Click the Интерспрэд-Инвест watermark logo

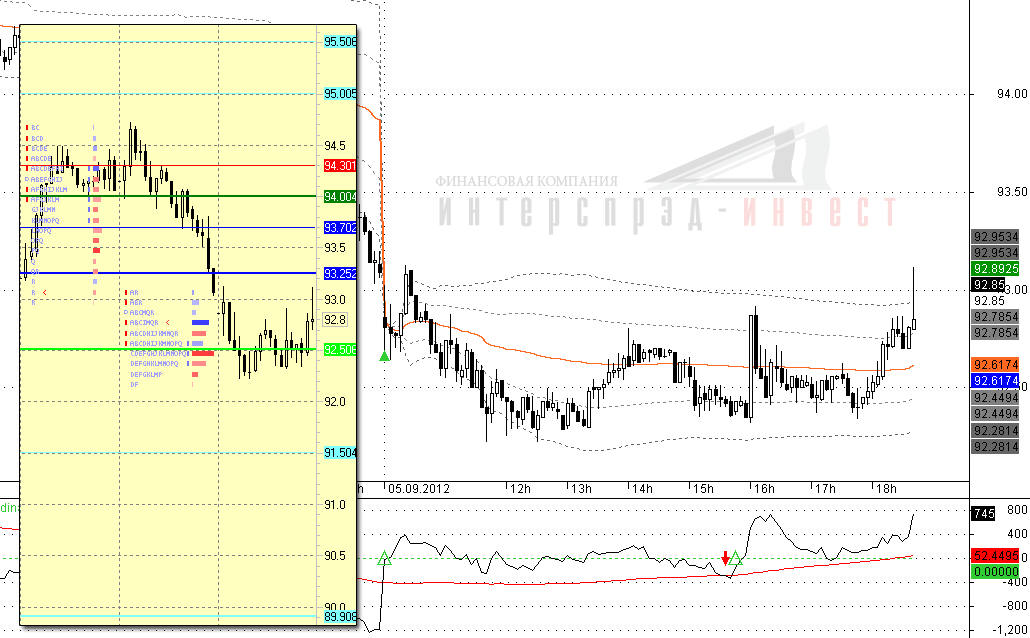coord(667,179)
